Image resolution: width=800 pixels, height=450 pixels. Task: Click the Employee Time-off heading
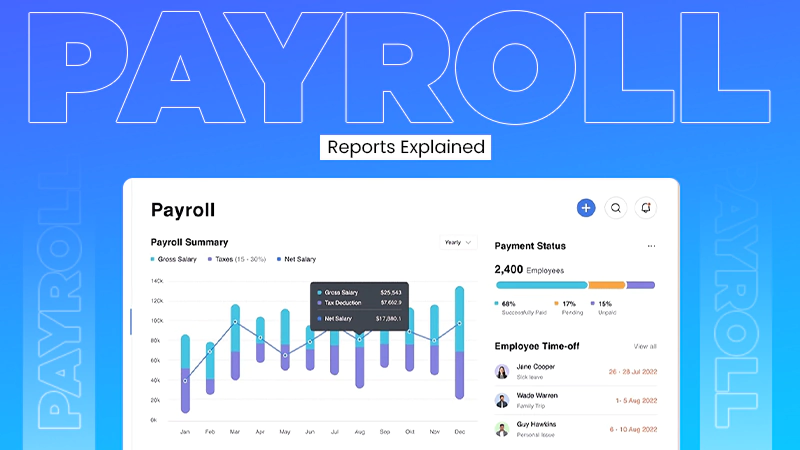(x=537, y=346)
